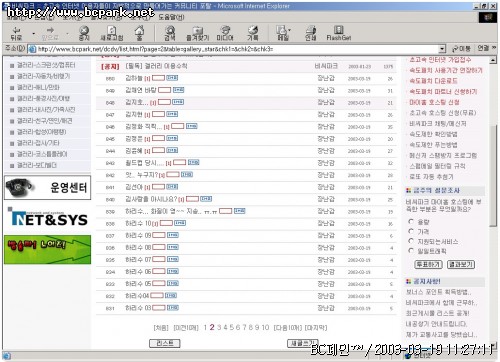
Task: Click the [처음] pagination link
Action: coord(161,328)
